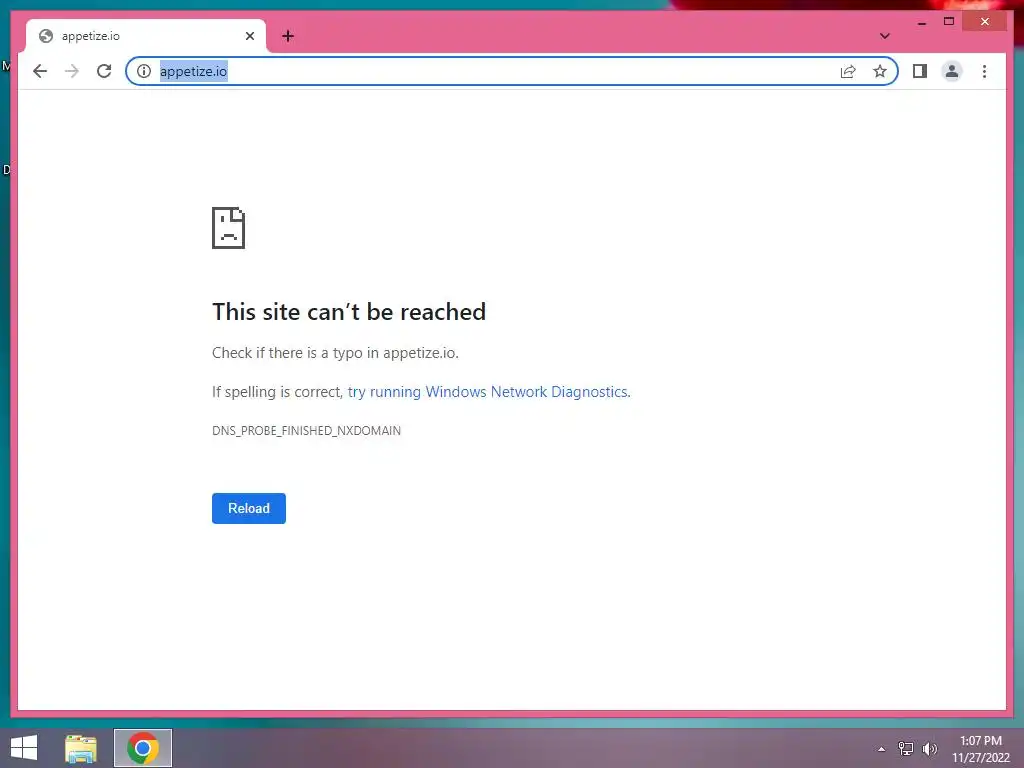Maximize the Chrome window
This screenshot has width=1024, height=768.
949,22
